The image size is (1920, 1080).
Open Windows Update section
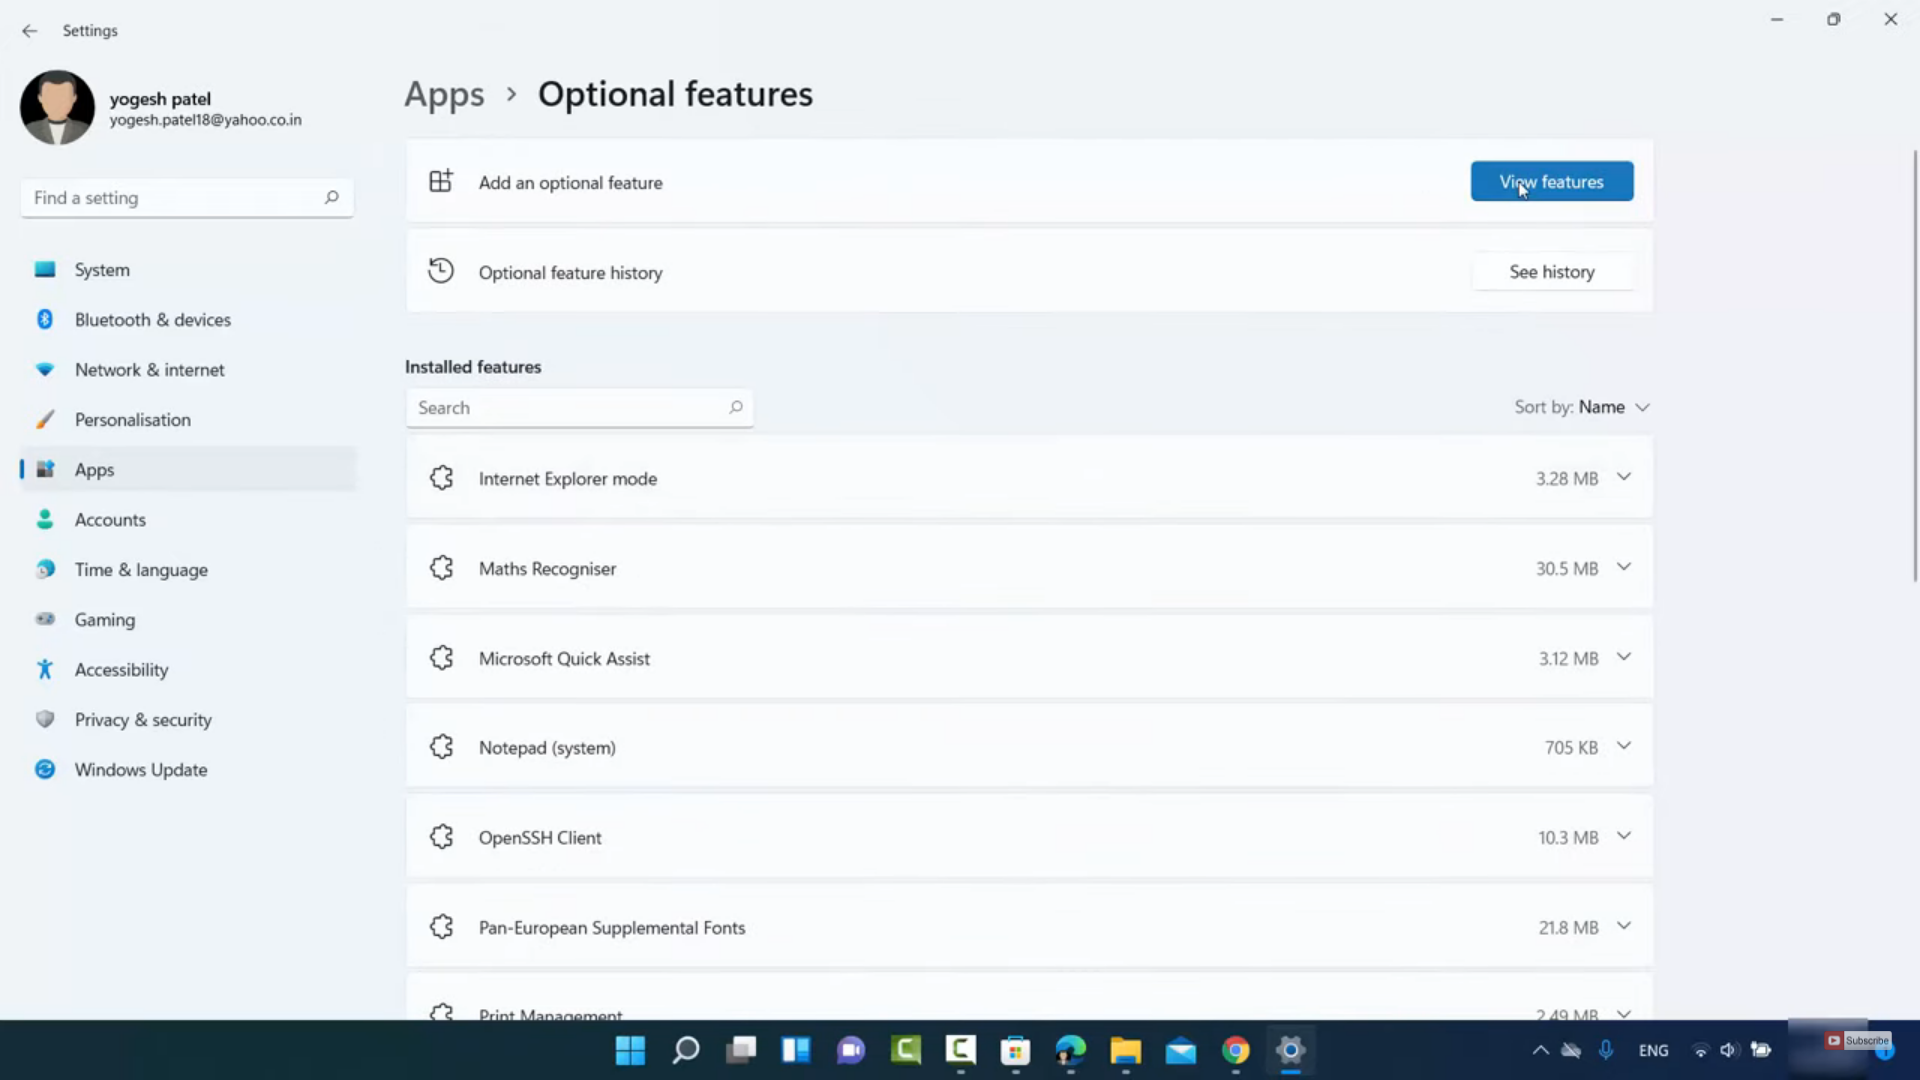(188, 770)
